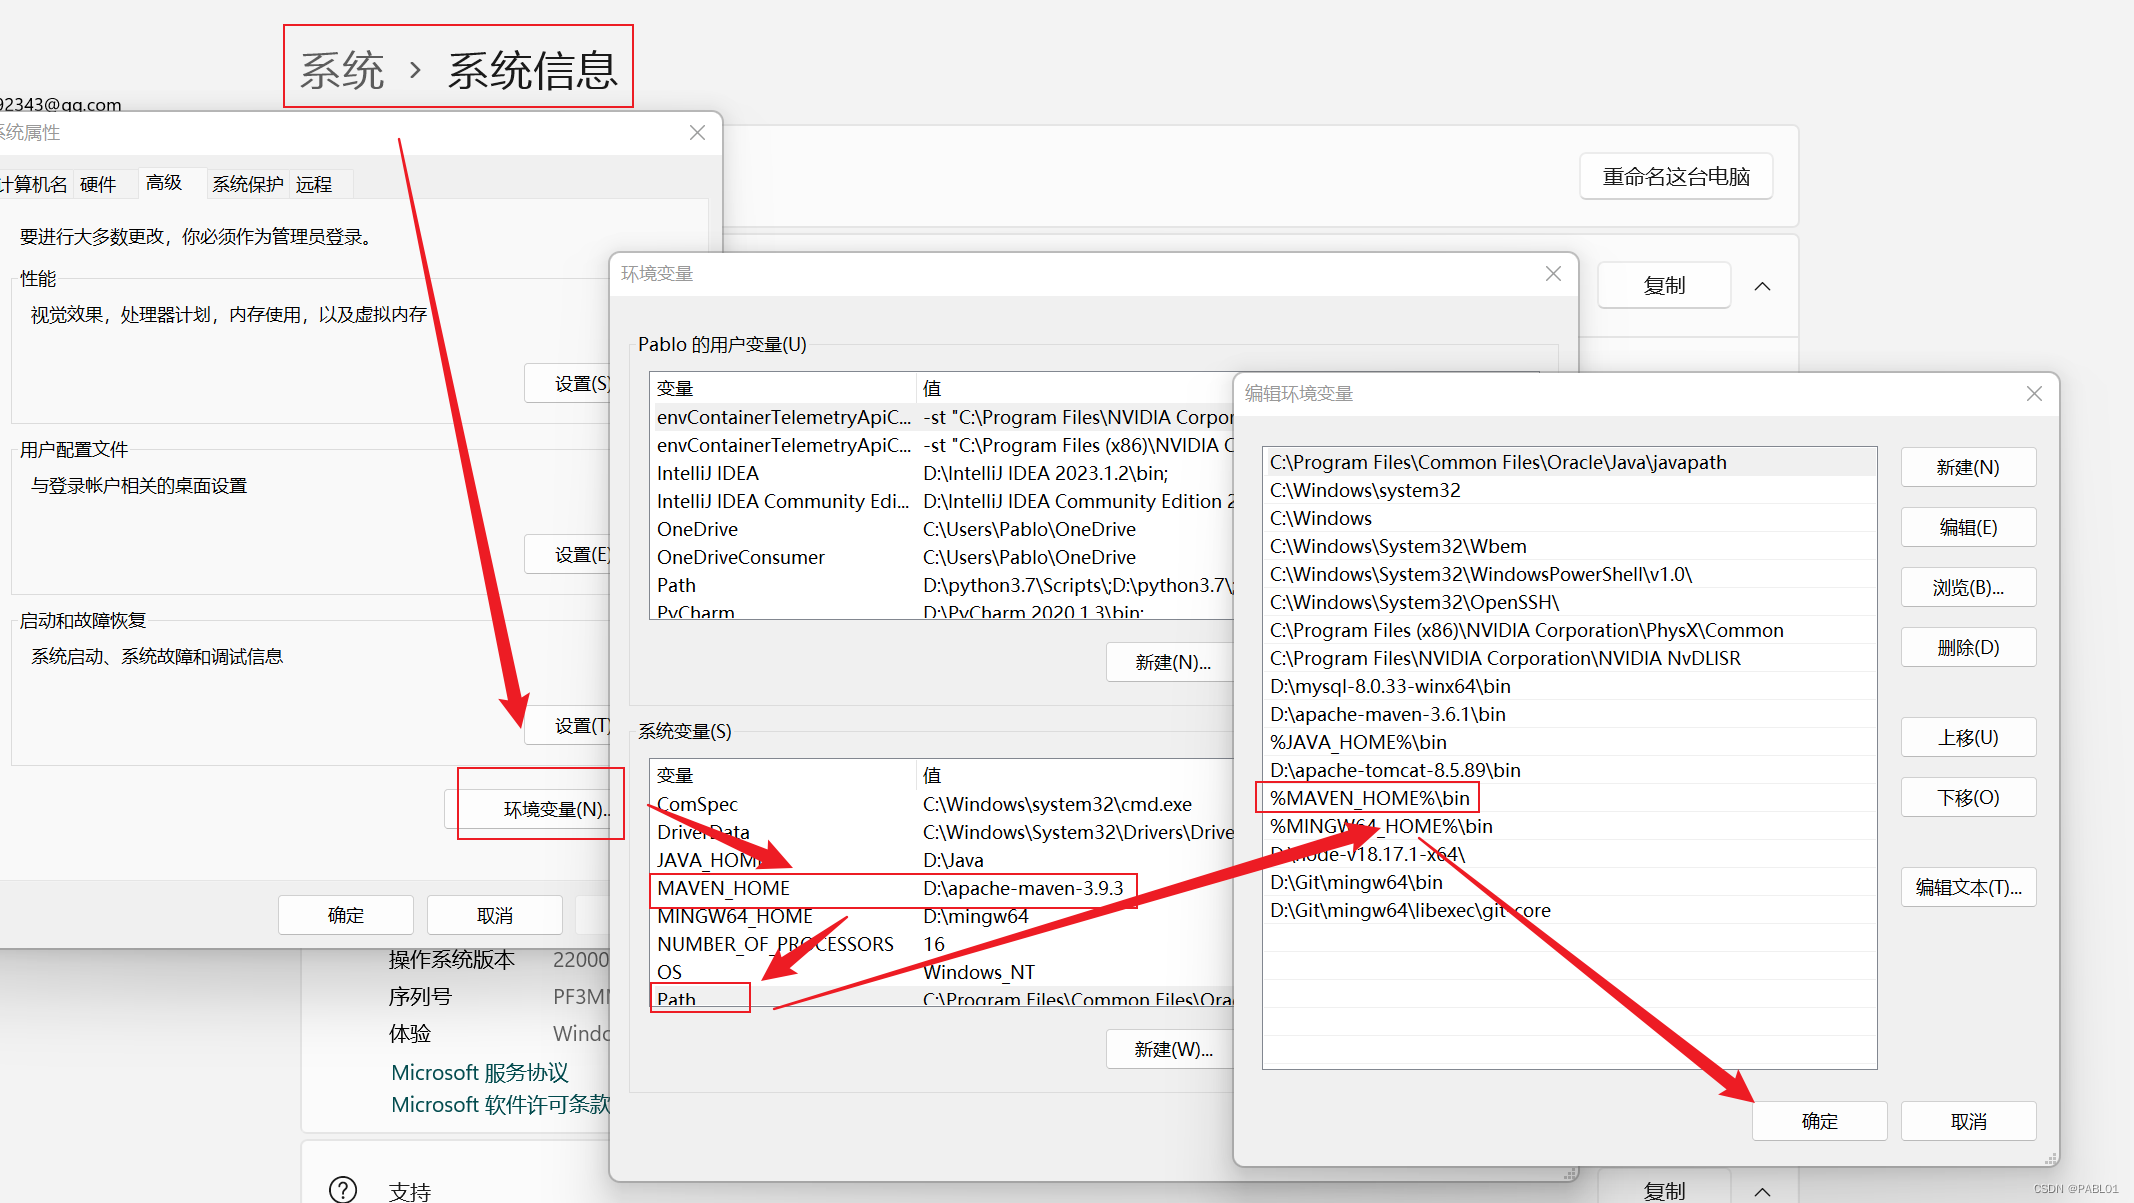Click upper 复制 button in Settings

point(1664,285)
